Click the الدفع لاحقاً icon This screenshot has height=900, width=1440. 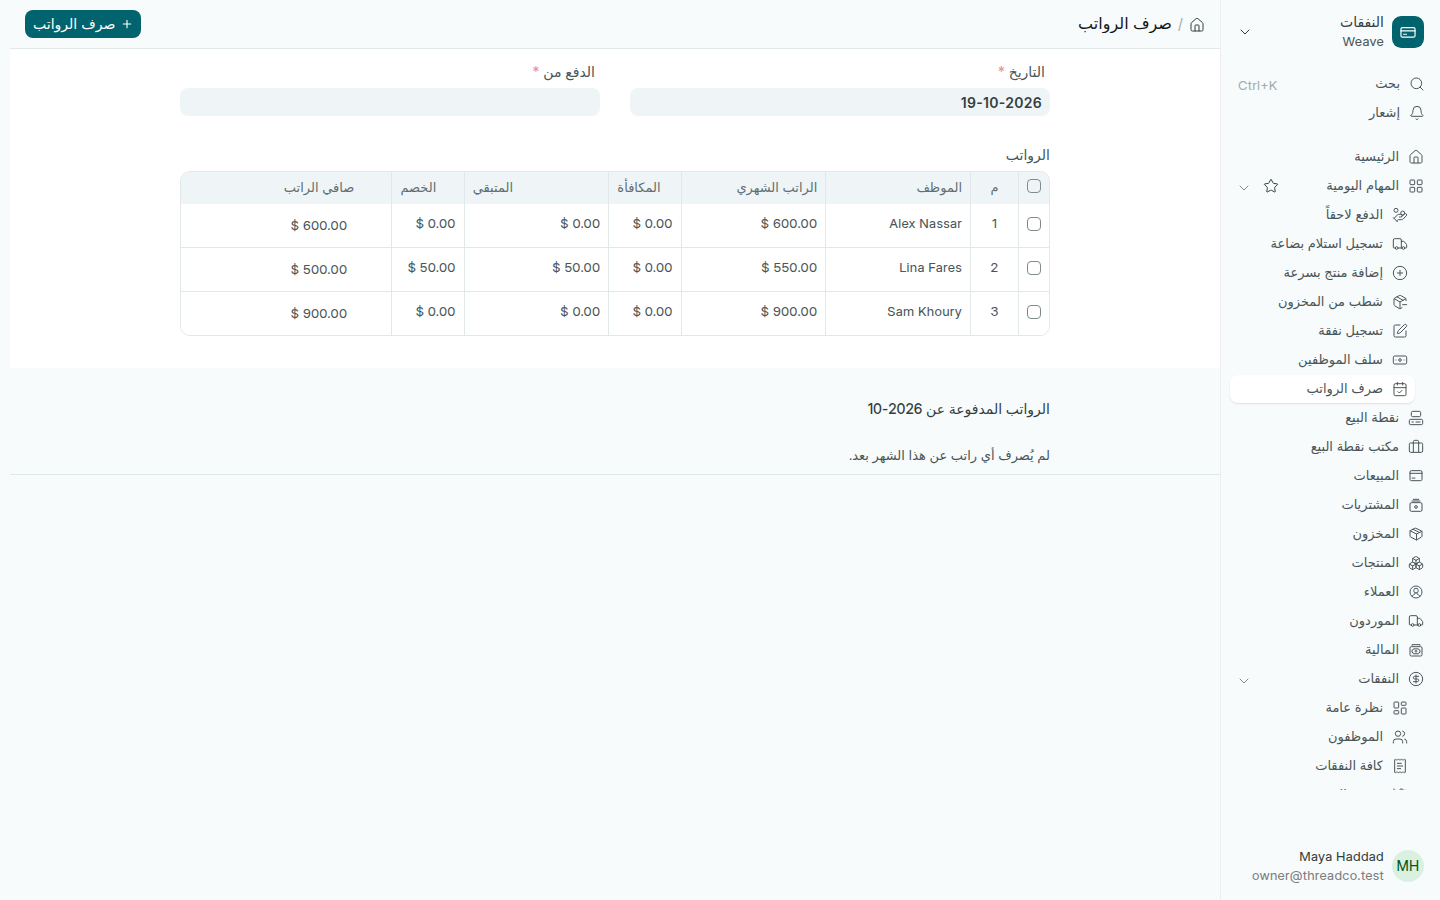click(1400, 215)
